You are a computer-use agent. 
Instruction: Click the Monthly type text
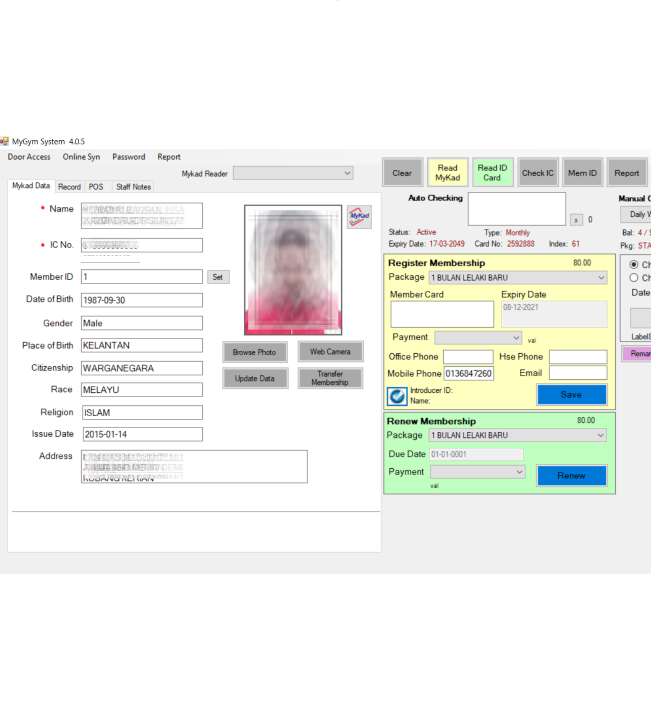click(x=518, y=233)
